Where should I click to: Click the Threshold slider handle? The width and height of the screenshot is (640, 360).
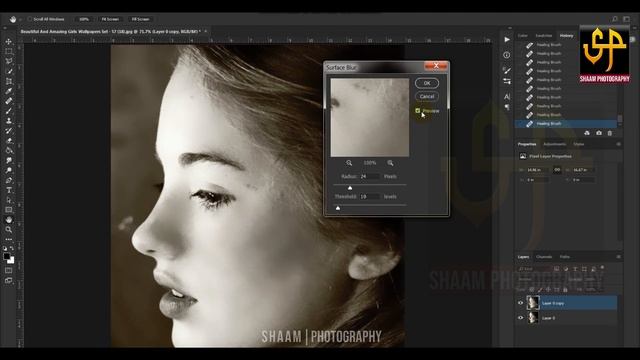point(338,208)
